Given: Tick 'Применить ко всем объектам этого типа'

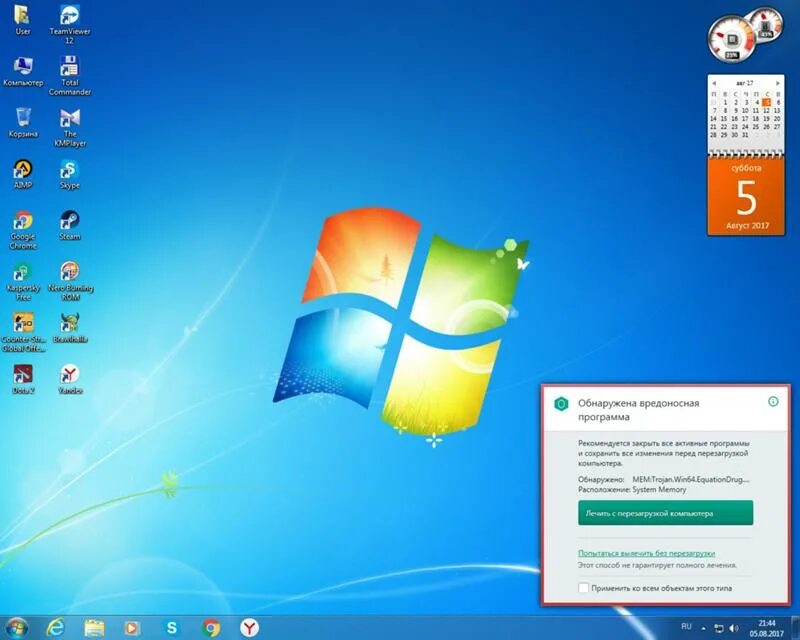Looking at the screenshot, I should [583, 588].
